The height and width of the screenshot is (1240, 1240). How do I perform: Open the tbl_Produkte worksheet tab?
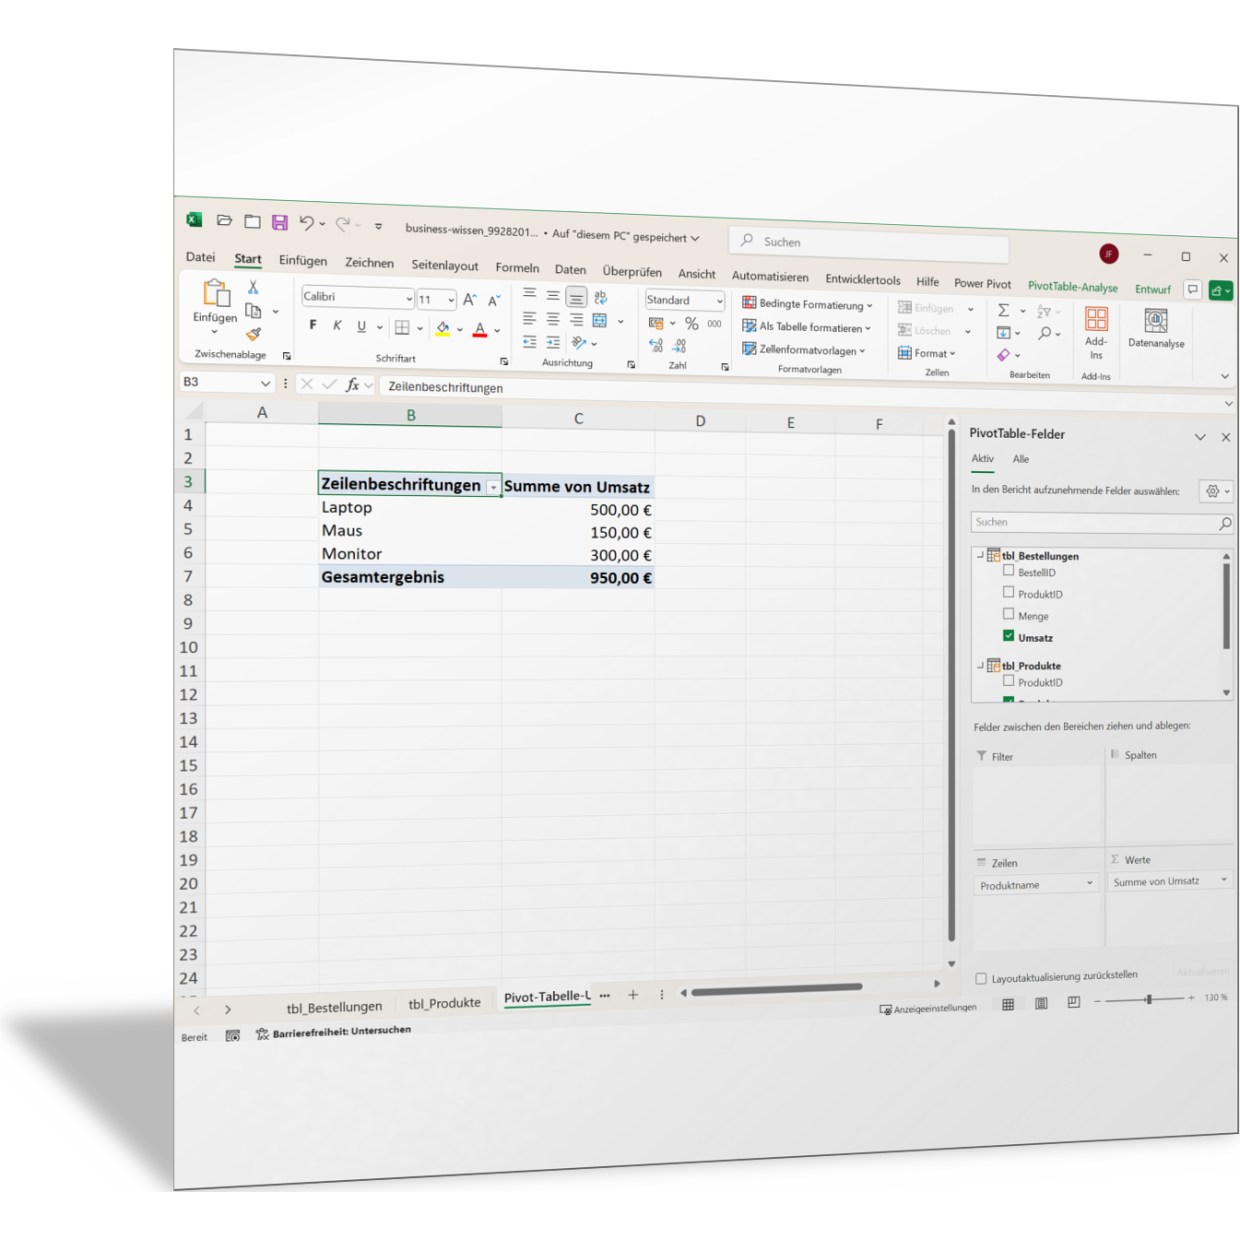(x=445, y=1002)
